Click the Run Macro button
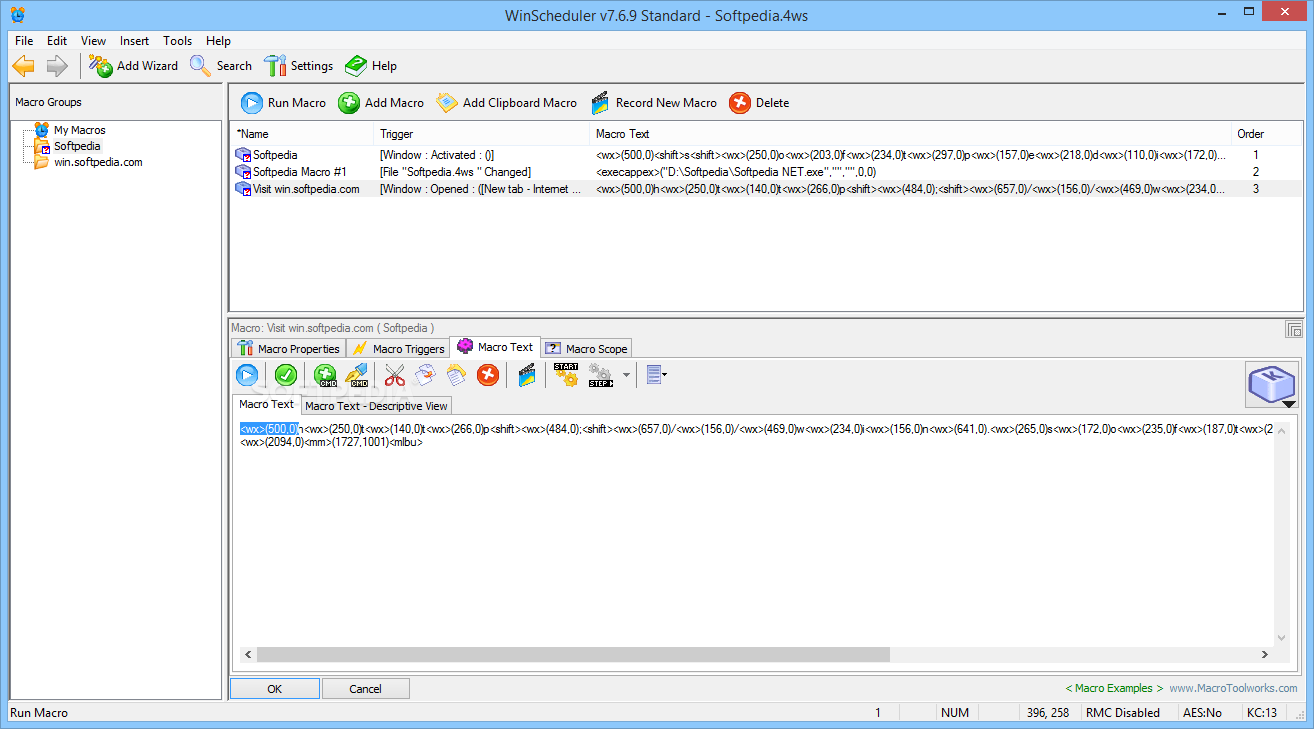Screen dimensions: 1314x729 click(284, 103)
